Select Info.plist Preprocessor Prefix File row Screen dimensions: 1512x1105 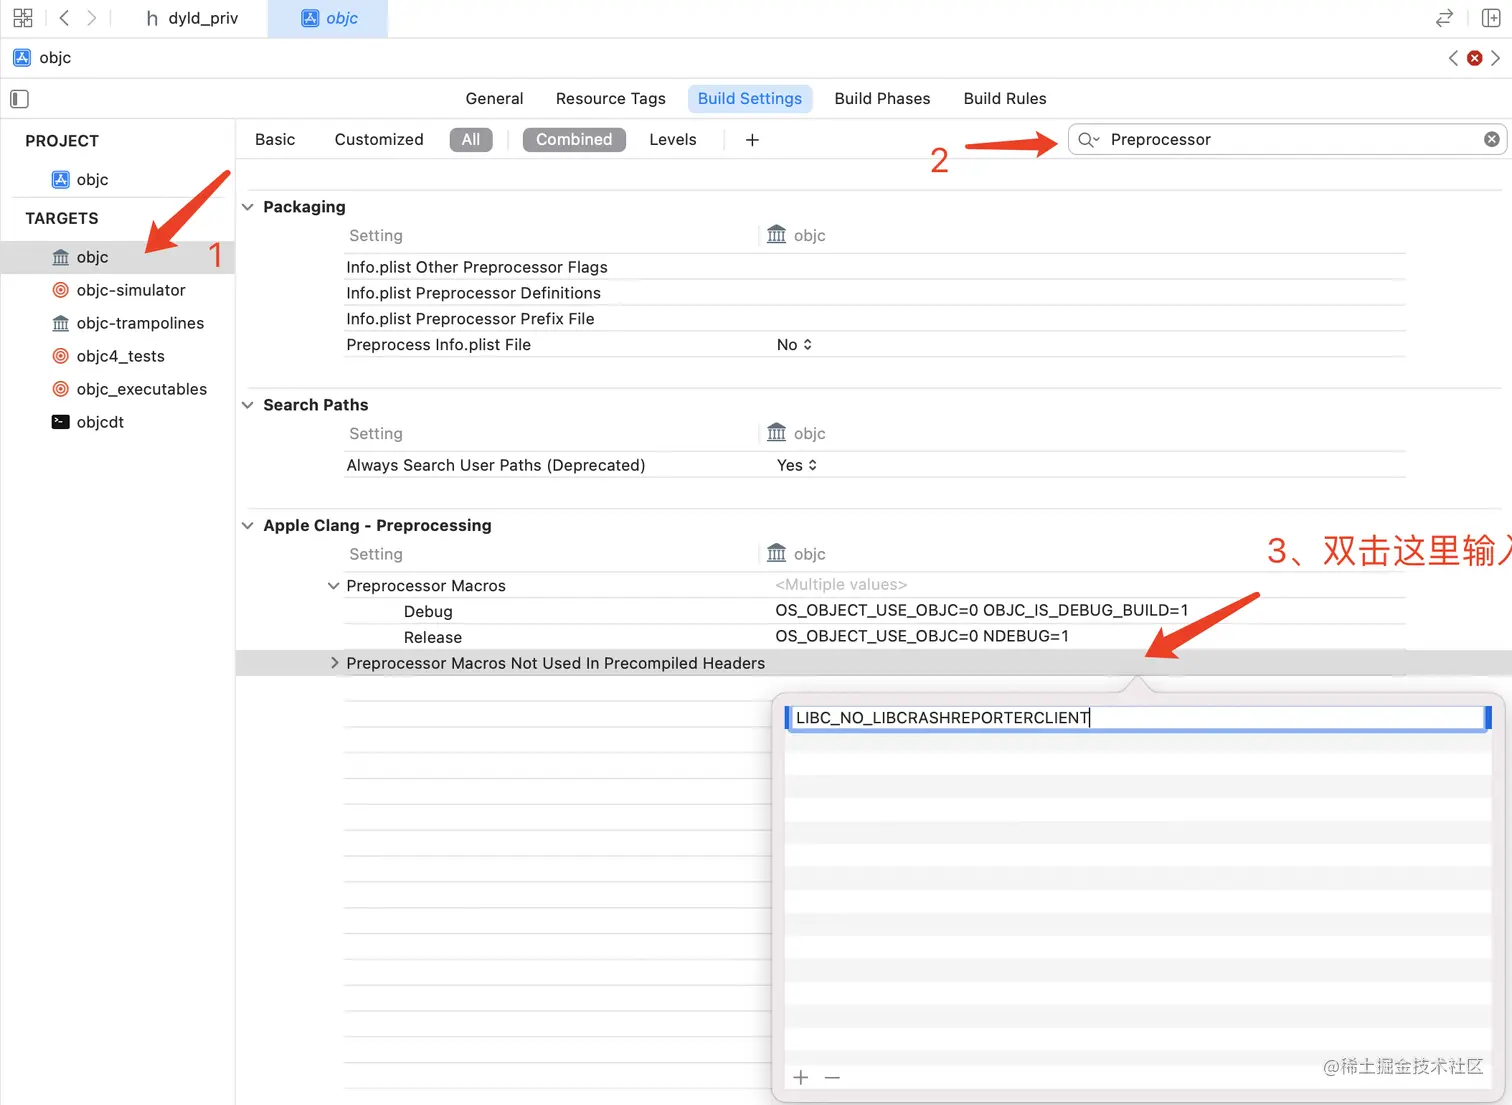pos(874,319)
